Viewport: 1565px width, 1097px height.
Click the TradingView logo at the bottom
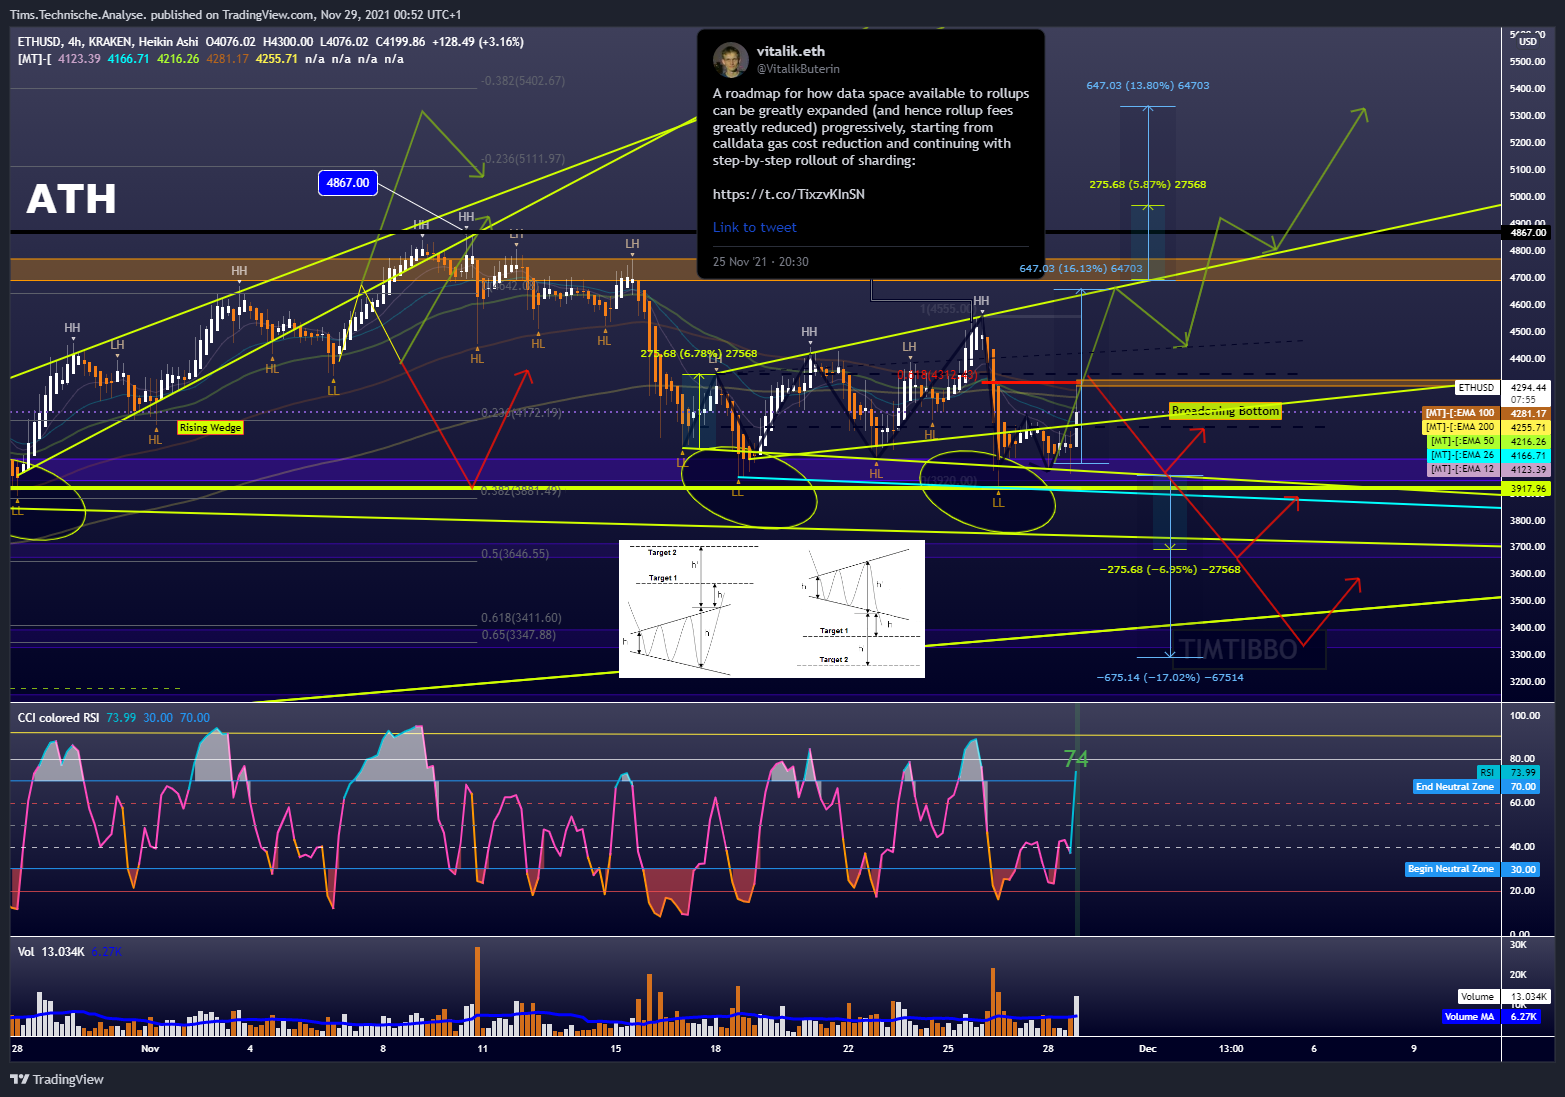[x=57, y=1079]
